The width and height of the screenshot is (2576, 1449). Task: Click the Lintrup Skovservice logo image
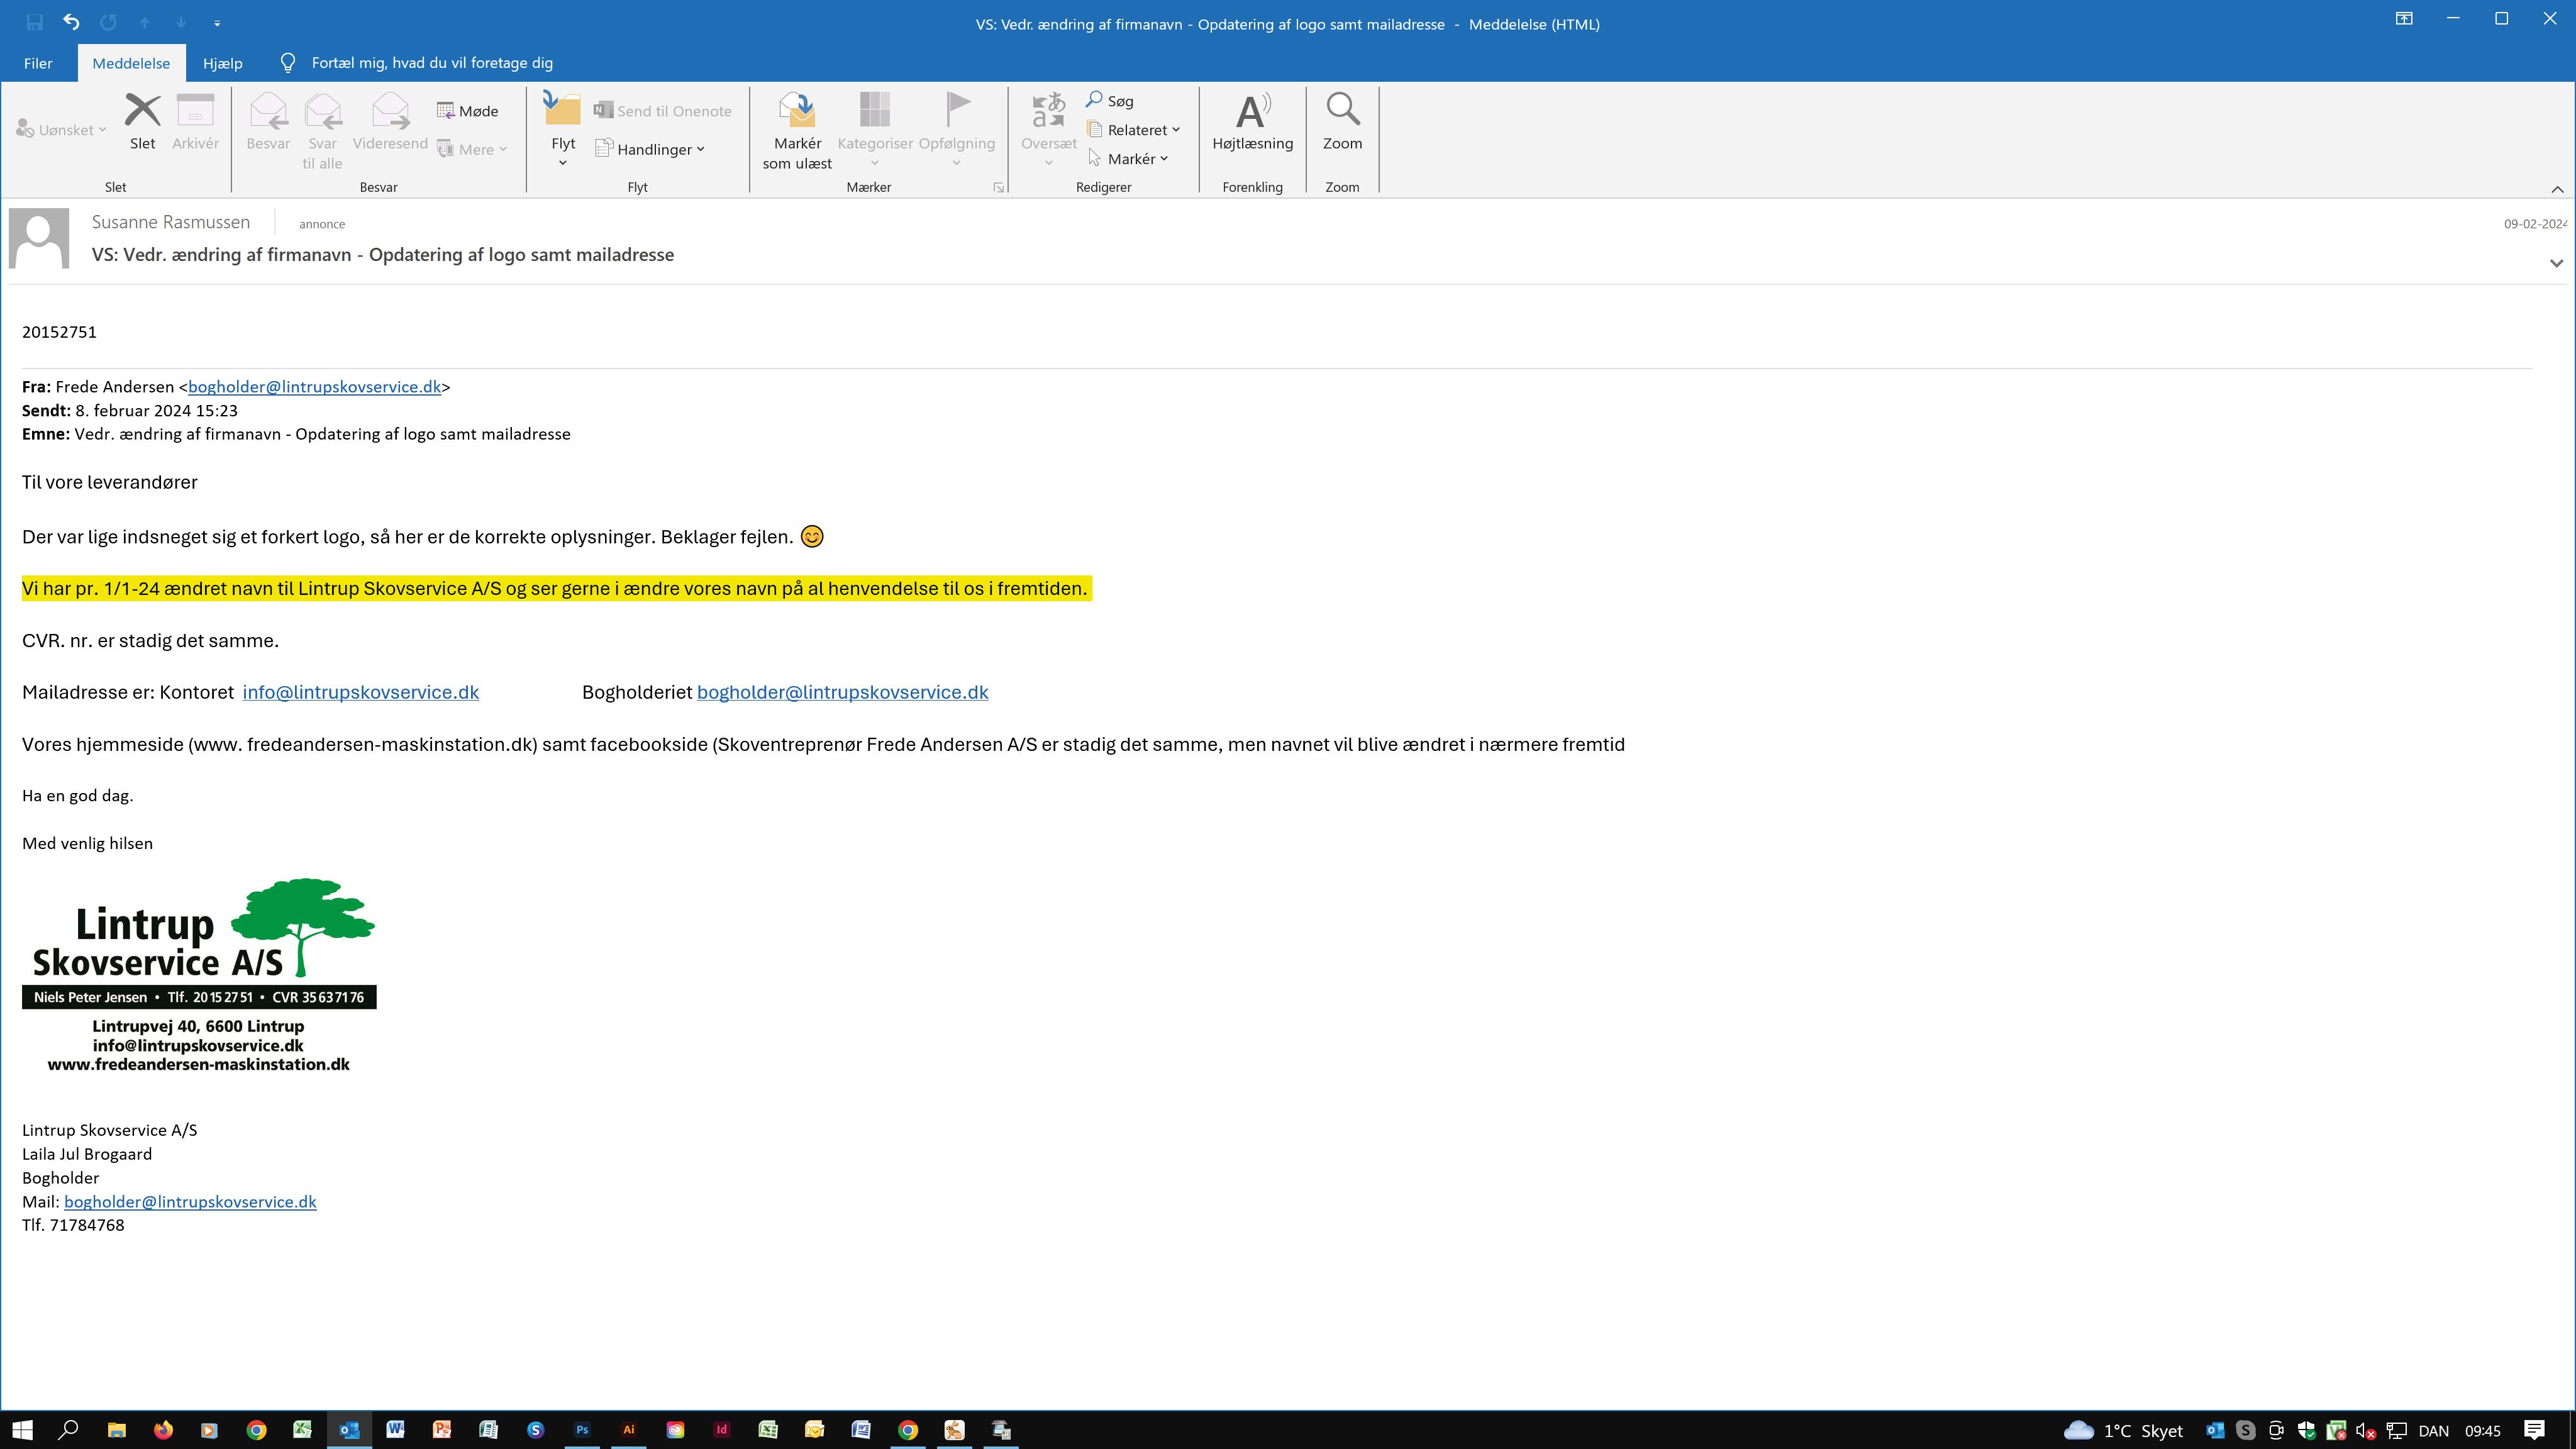tap(199, 975)
